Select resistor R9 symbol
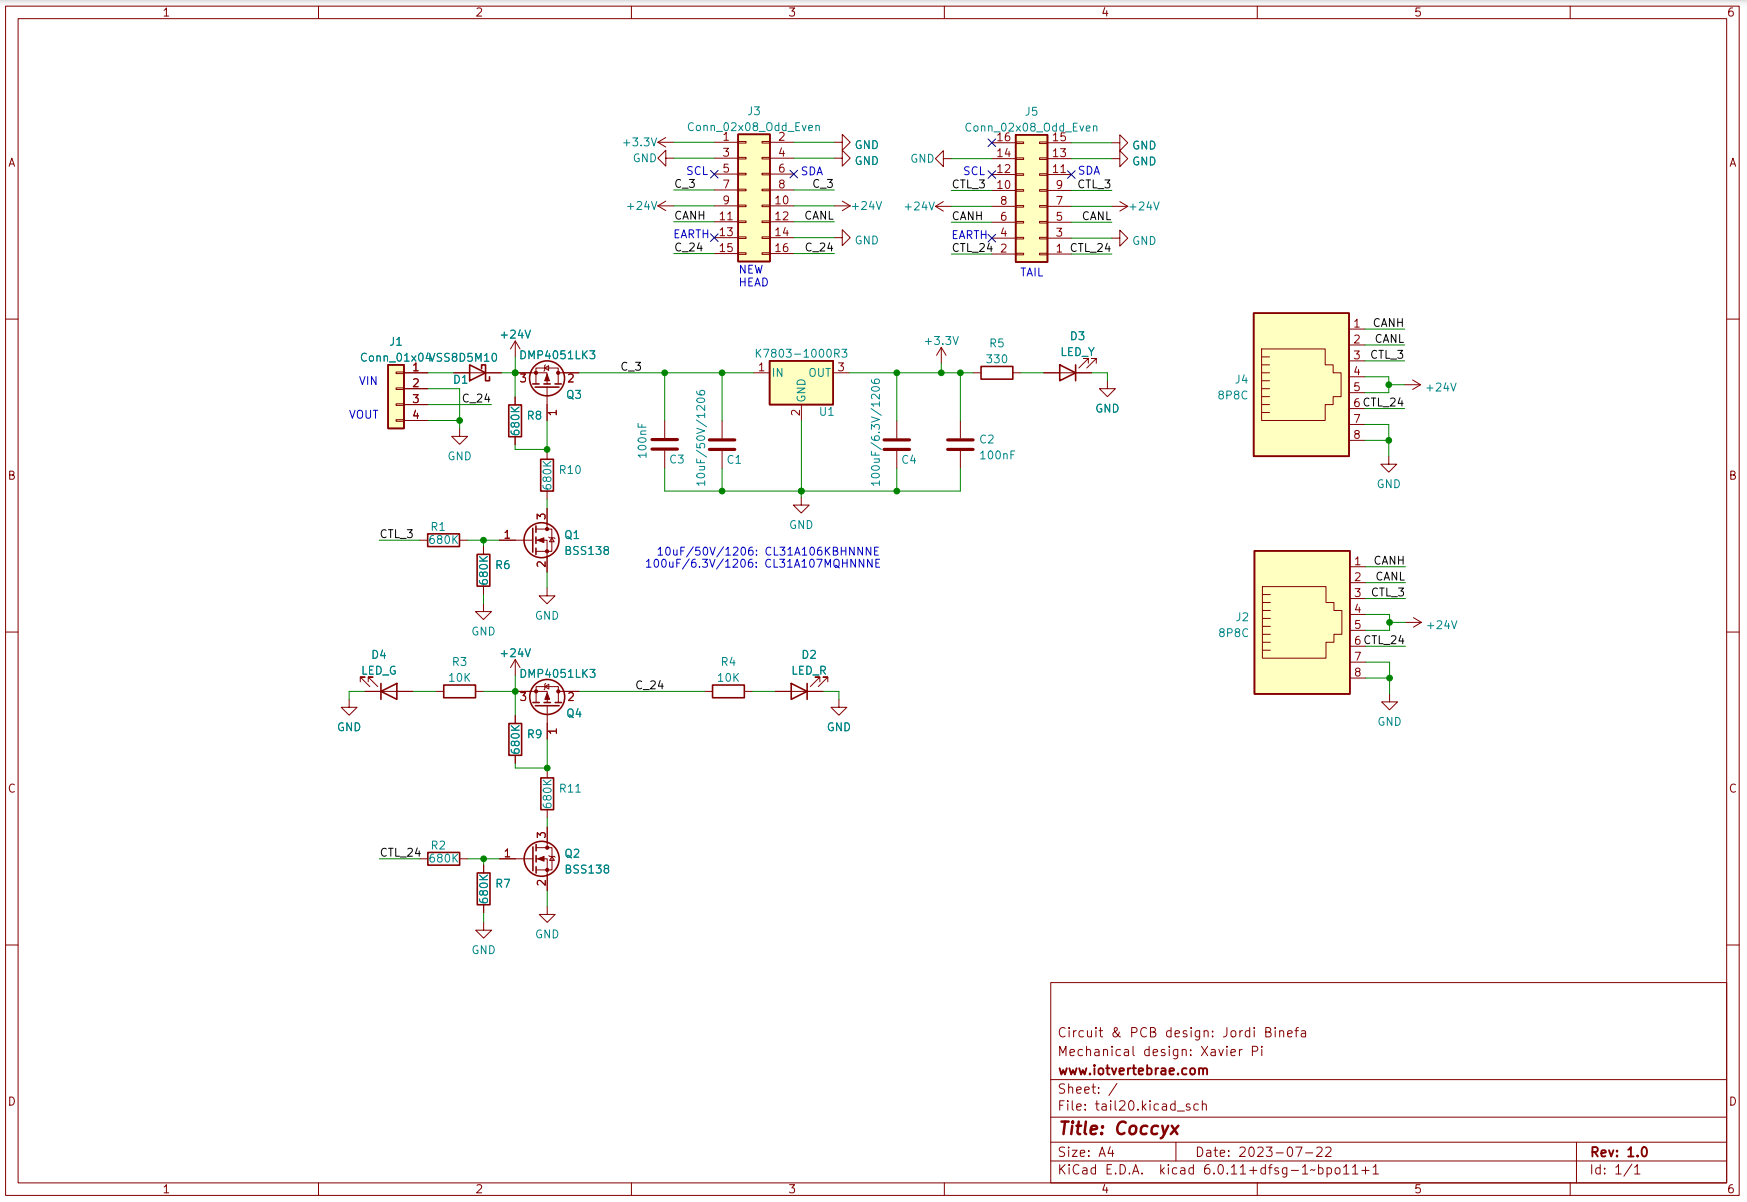The width and height of the screenshot is (1747, 1202). (515, 739)
